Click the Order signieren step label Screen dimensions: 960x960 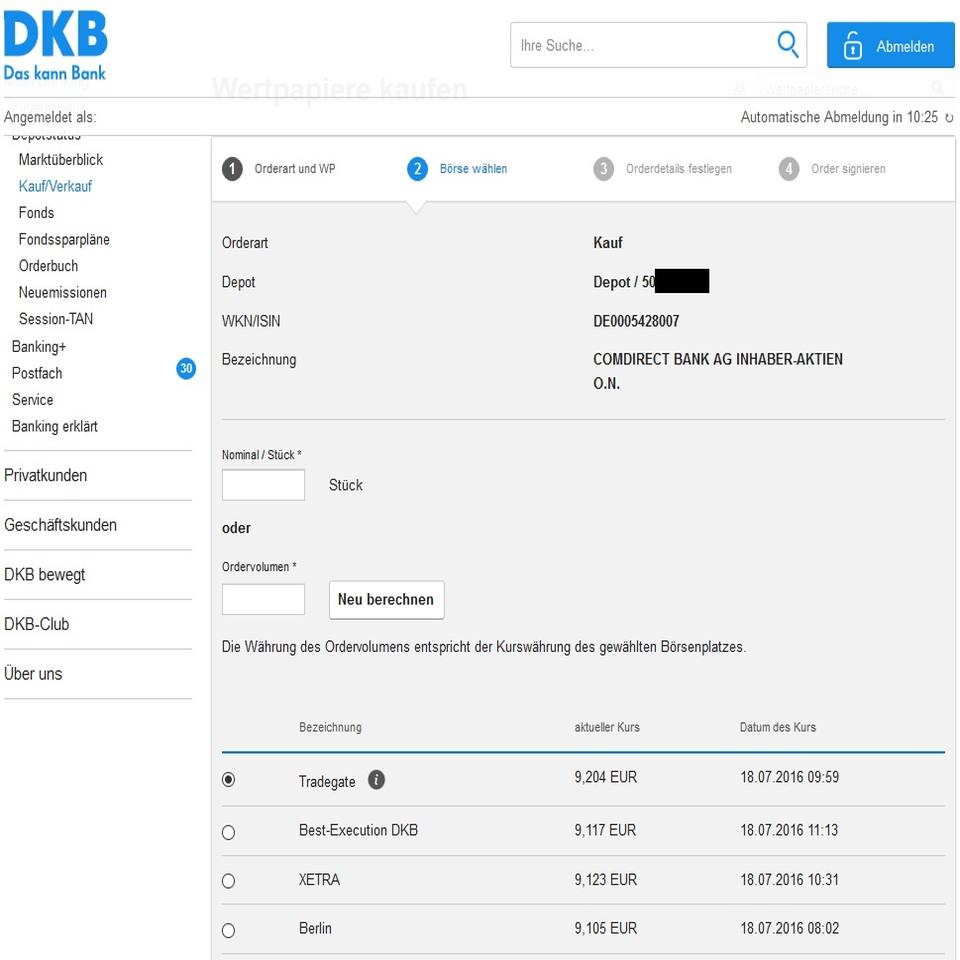point(848,169)
